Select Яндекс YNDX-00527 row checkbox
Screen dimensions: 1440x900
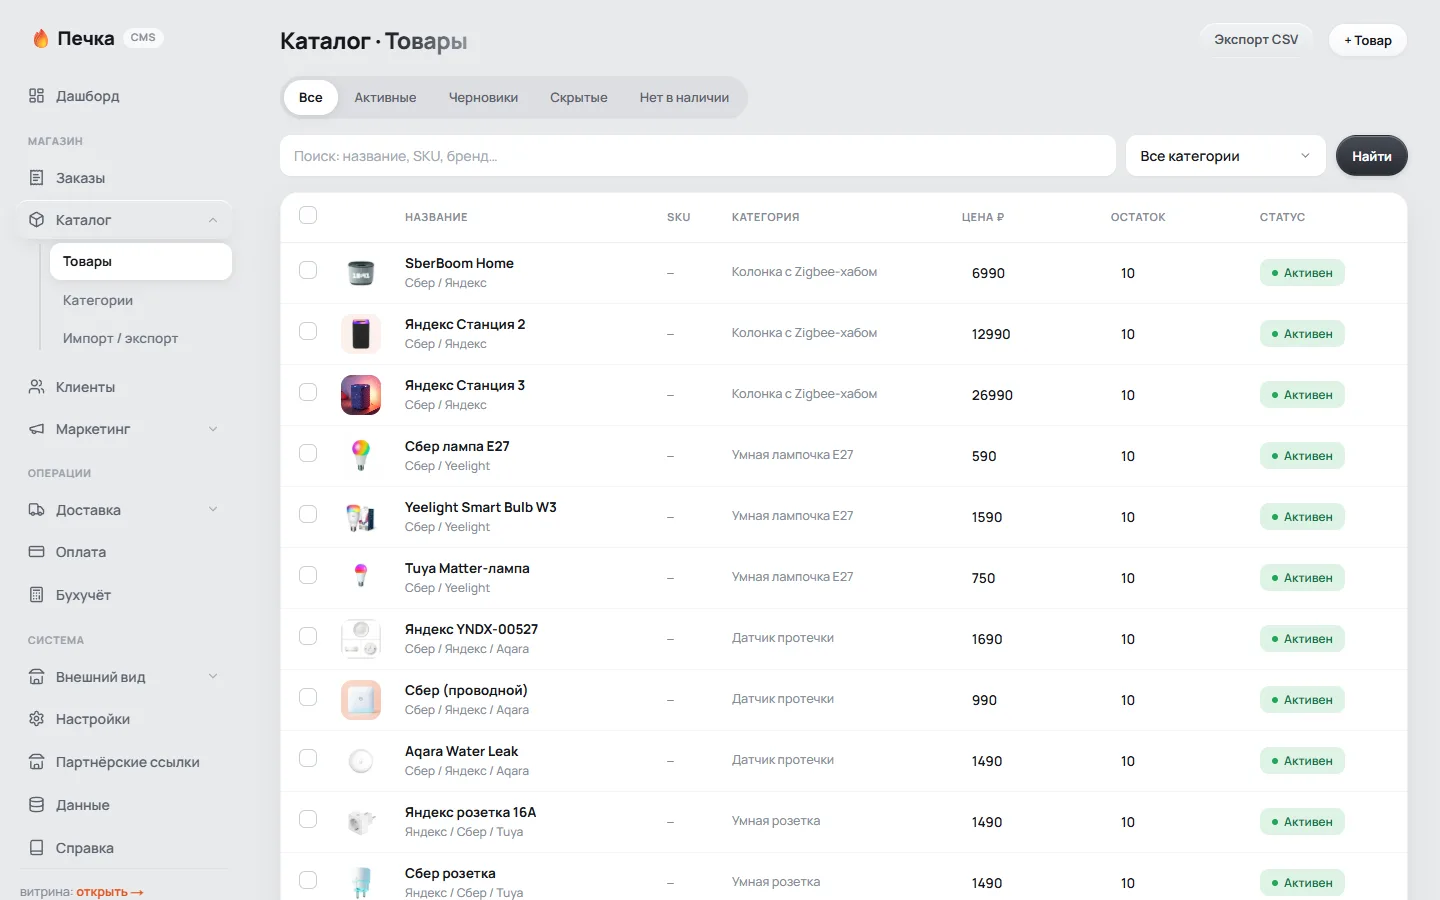pos(308,636)
